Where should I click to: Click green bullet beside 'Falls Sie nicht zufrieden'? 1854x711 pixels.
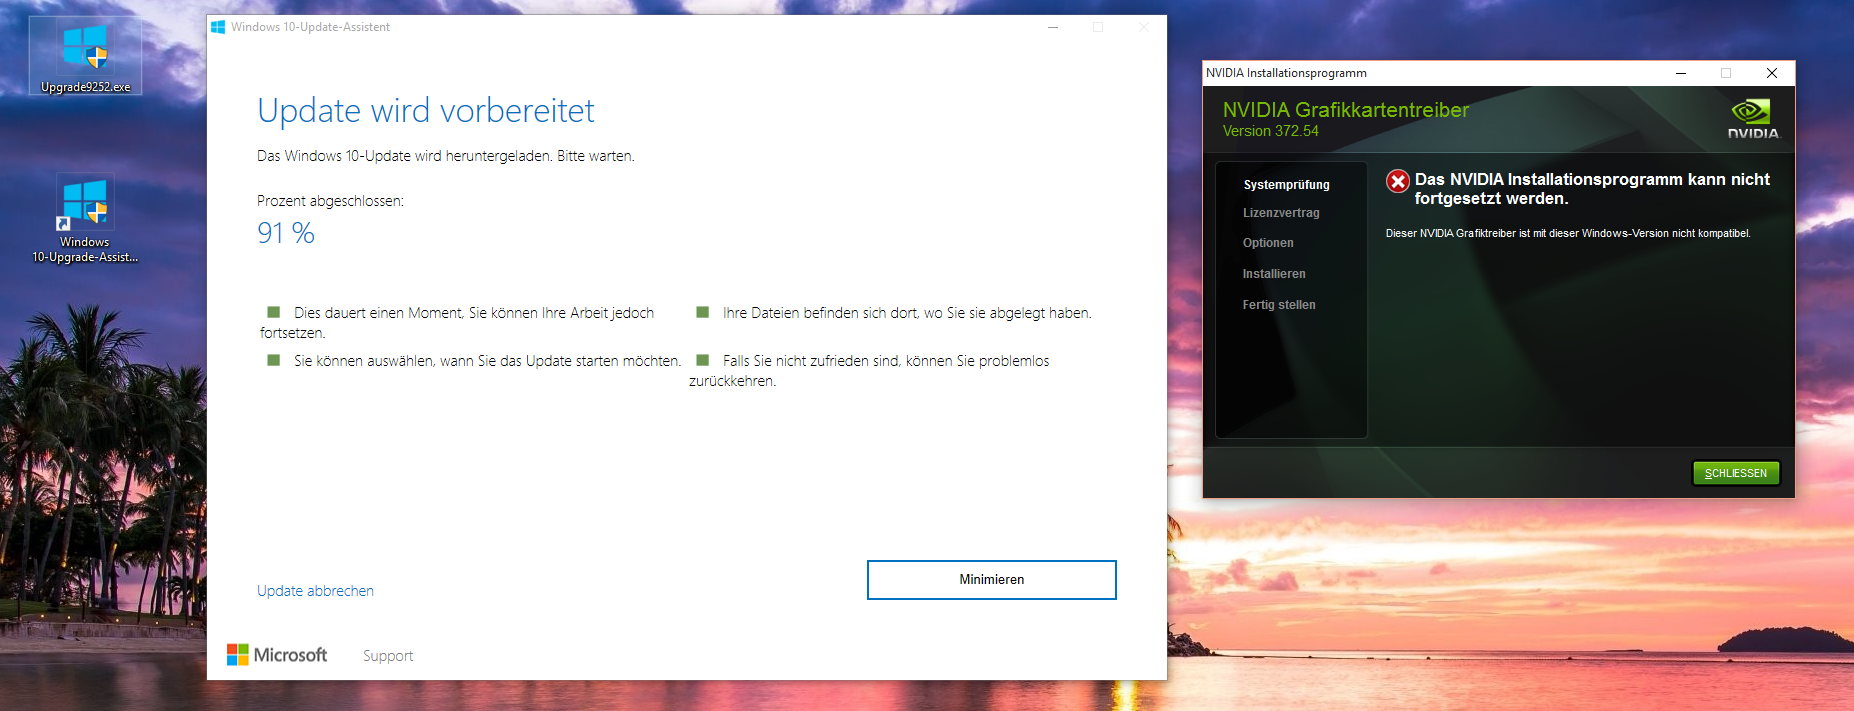coord(702,360)
